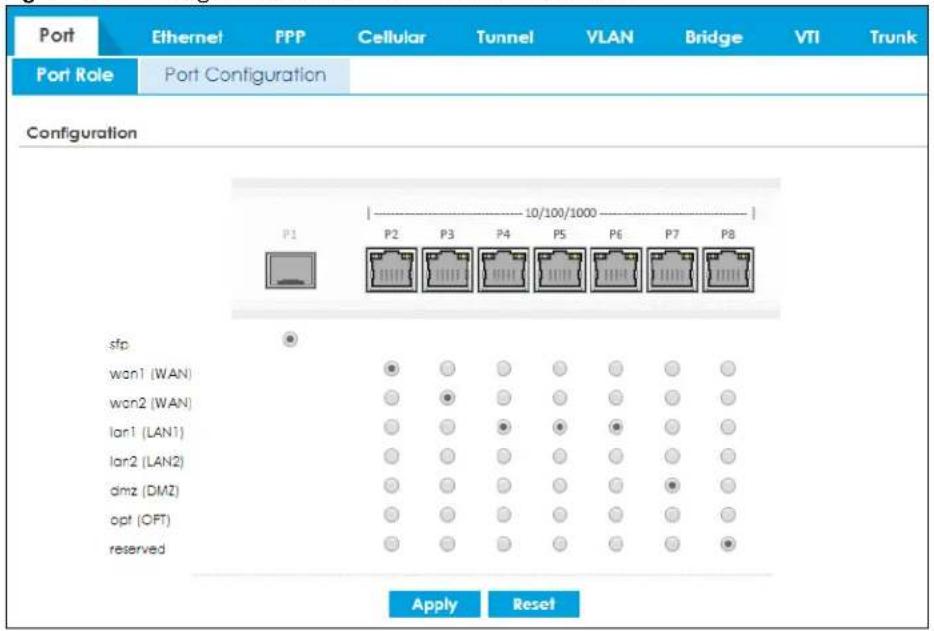934x631 pixels.
Task: Open the VLAN tab
Action: pos(609,37)
